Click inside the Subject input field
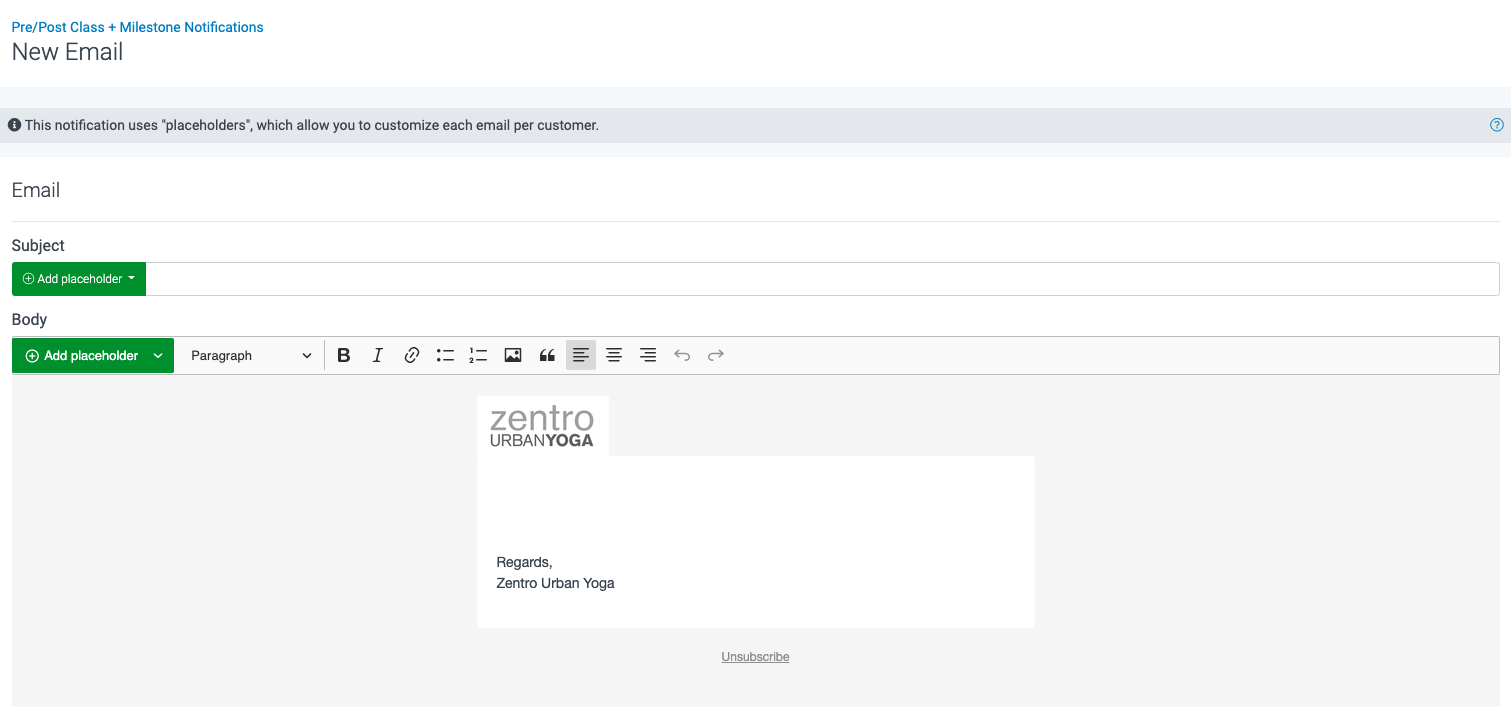The image size is (1511, 717). [800, 278]
